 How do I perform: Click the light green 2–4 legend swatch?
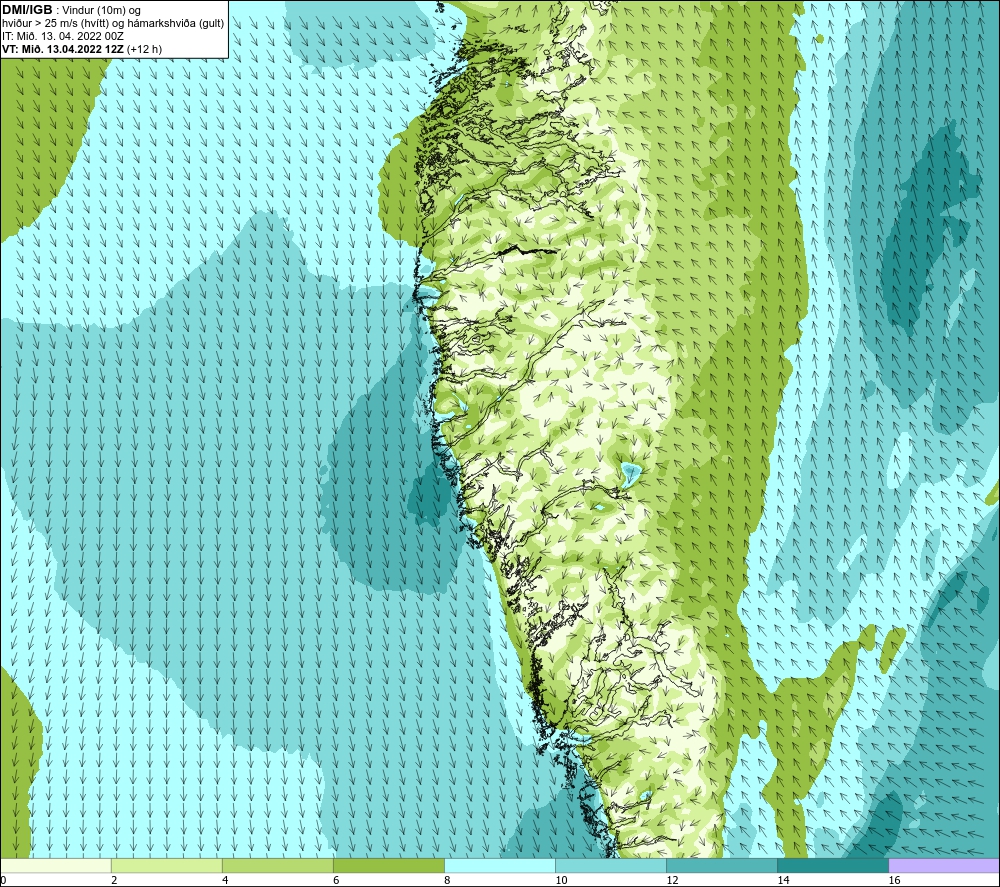pos(166,866)
